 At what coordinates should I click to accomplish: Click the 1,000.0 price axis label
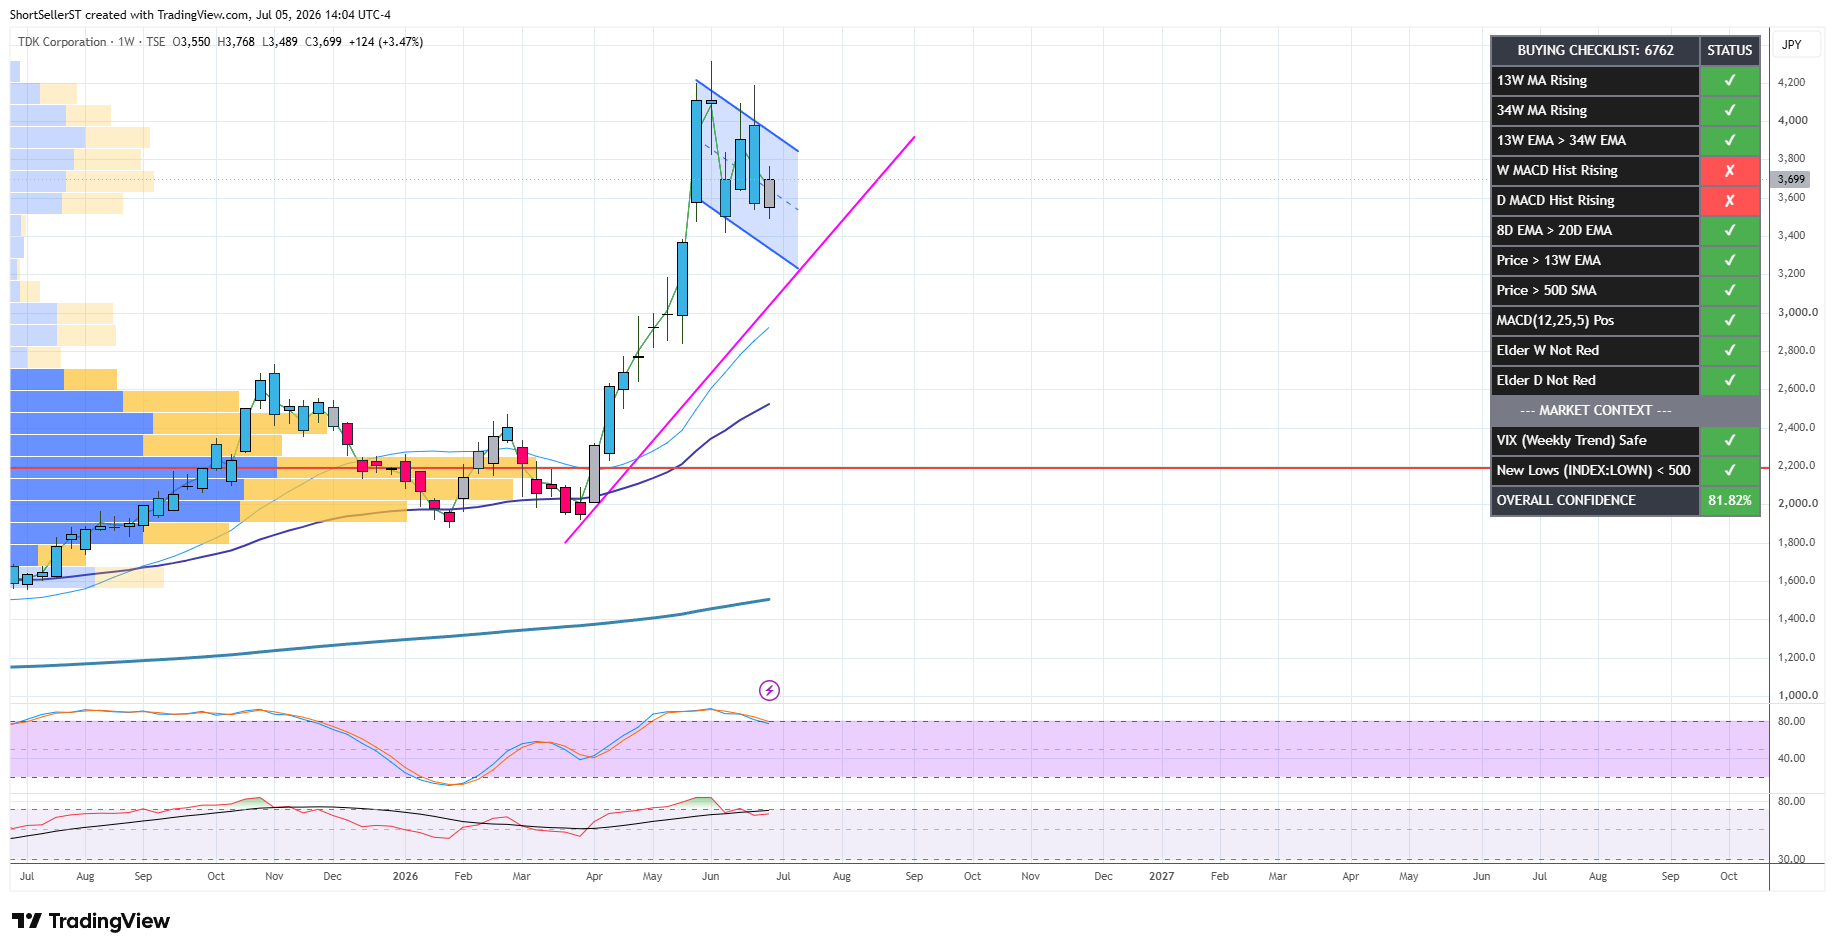point(1797,695)
